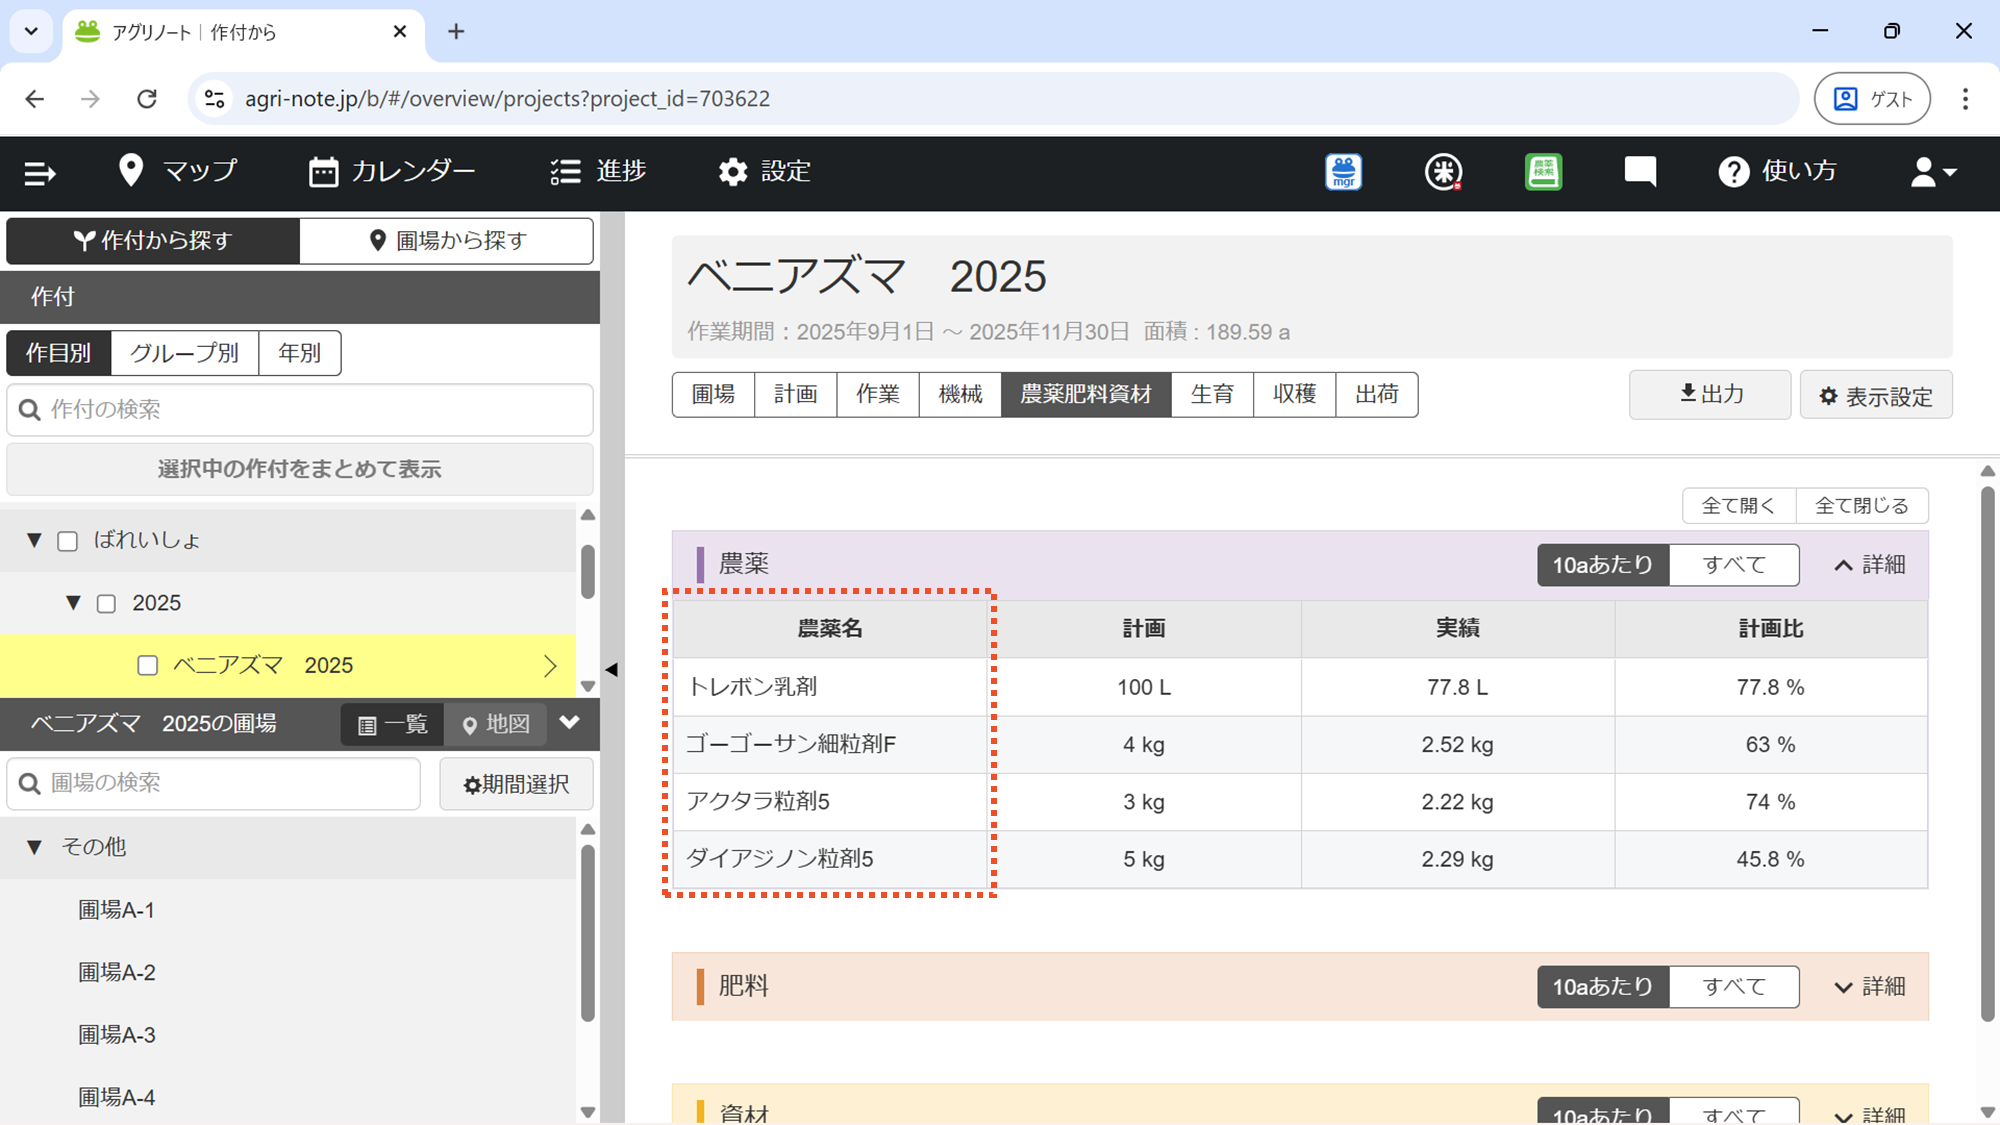Collapse left panel with black triangle
The width and height of the screenshot is (2000, 1125).
612,669
